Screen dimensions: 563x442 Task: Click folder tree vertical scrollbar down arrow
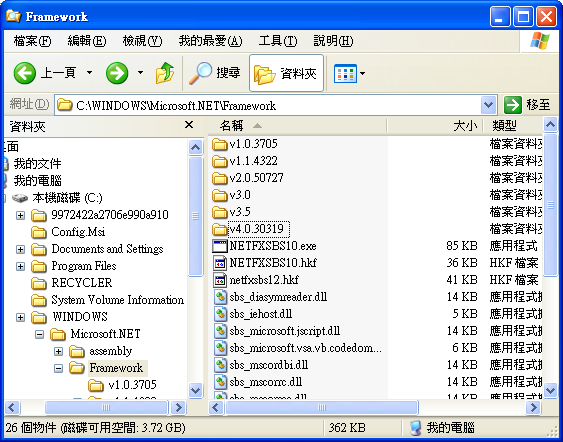point(196,390)
